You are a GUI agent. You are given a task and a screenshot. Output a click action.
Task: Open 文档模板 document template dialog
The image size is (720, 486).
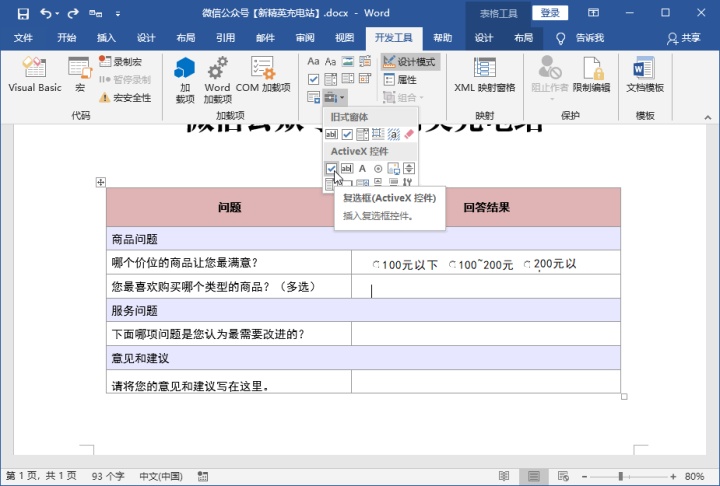pos(645,74)
